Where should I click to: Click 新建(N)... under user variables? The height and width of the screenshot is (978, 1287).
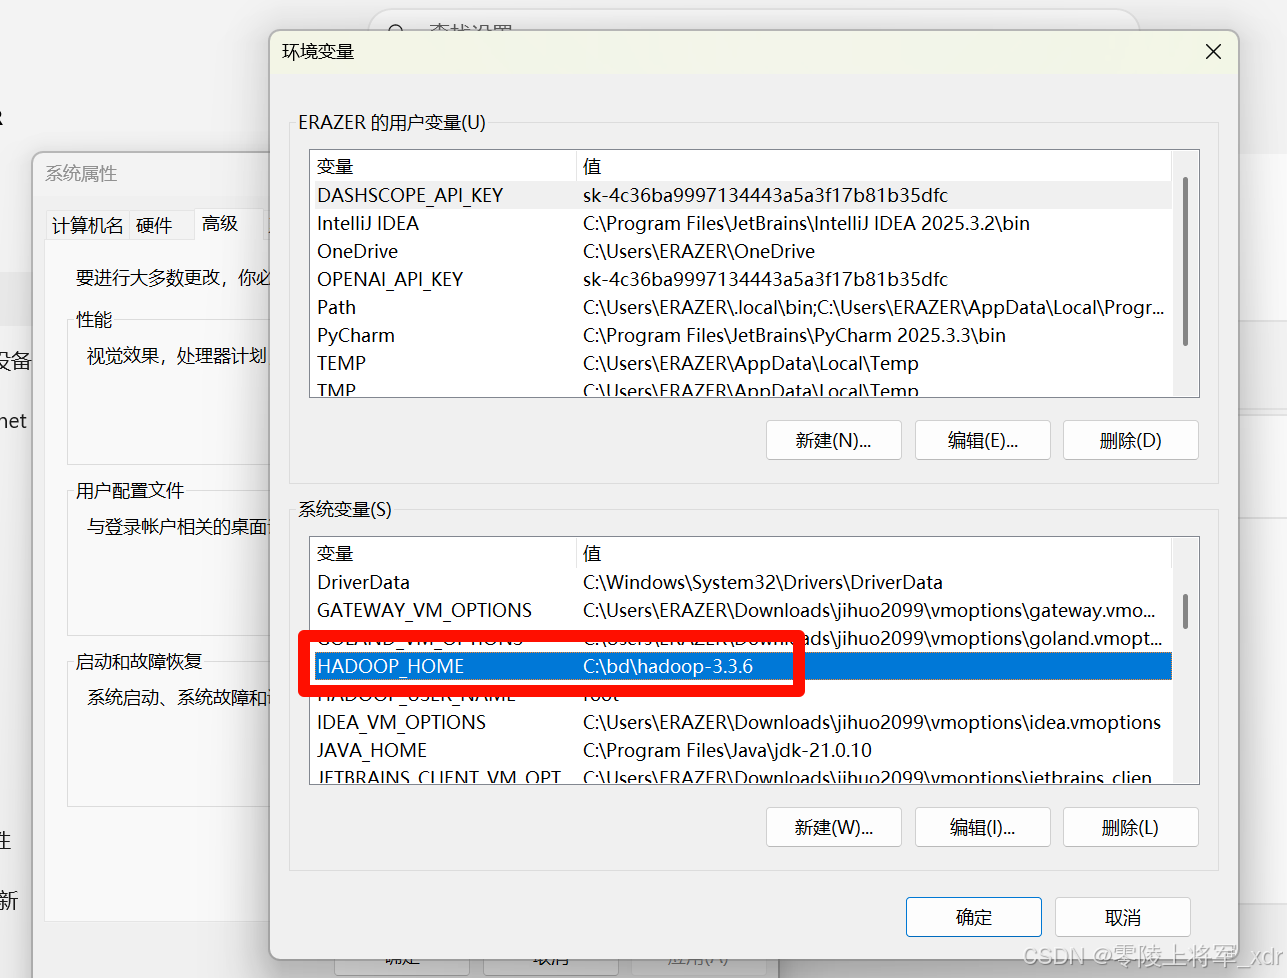pyautogui.click(x=833, y=440)
